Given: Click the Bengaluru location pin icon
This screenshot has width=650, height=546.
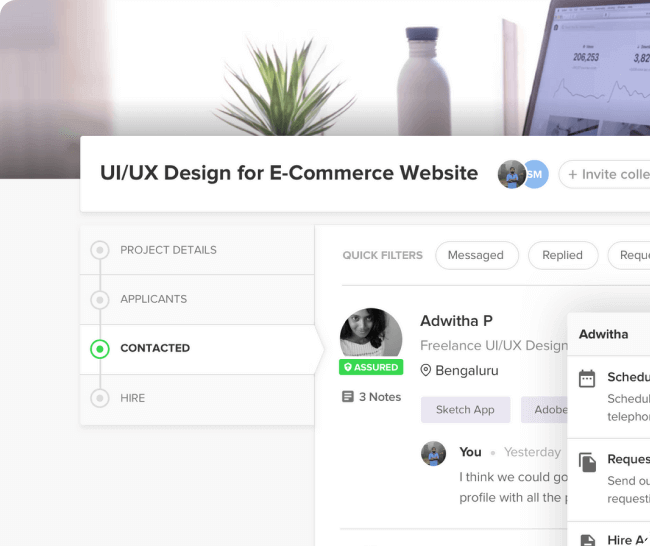Looking at the screenshot, I should point(425,370).
